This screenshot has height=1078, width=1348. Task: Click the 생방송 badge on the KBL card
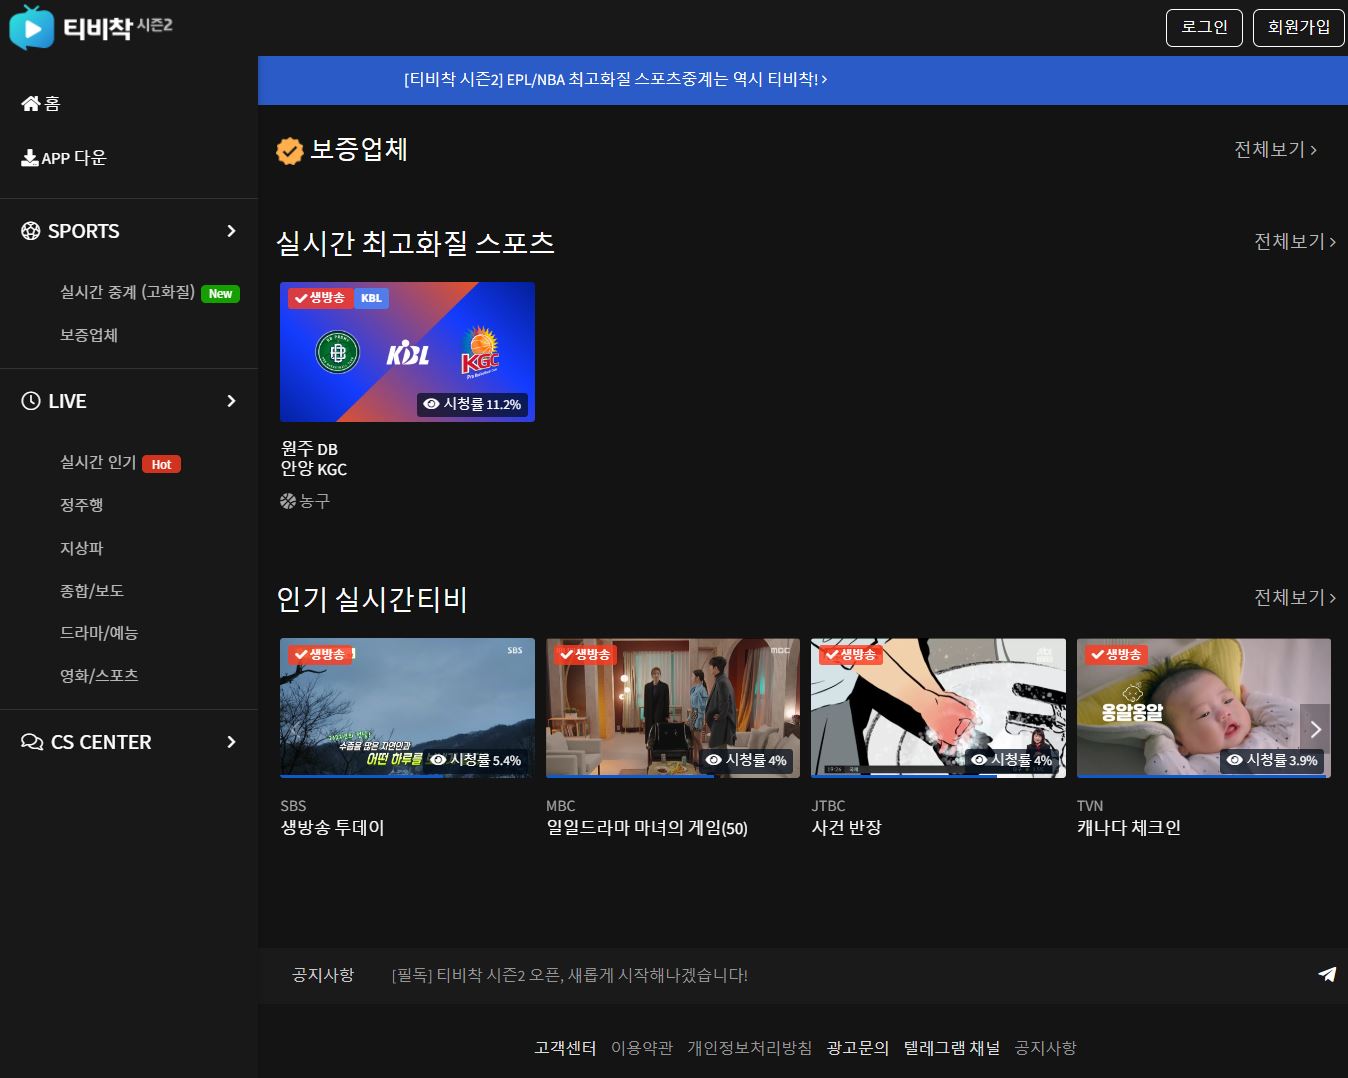click(x=320, y=298)
